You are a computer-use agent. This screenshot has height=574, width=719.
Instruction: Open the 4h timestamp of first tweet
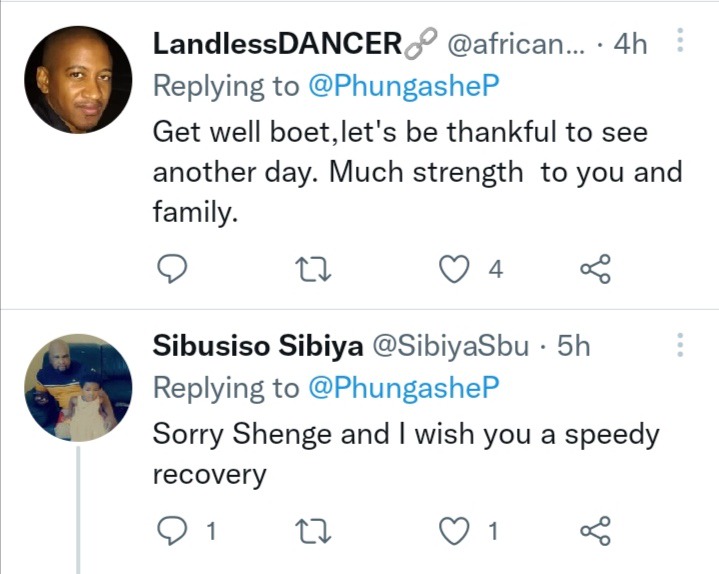pos(631,44)
